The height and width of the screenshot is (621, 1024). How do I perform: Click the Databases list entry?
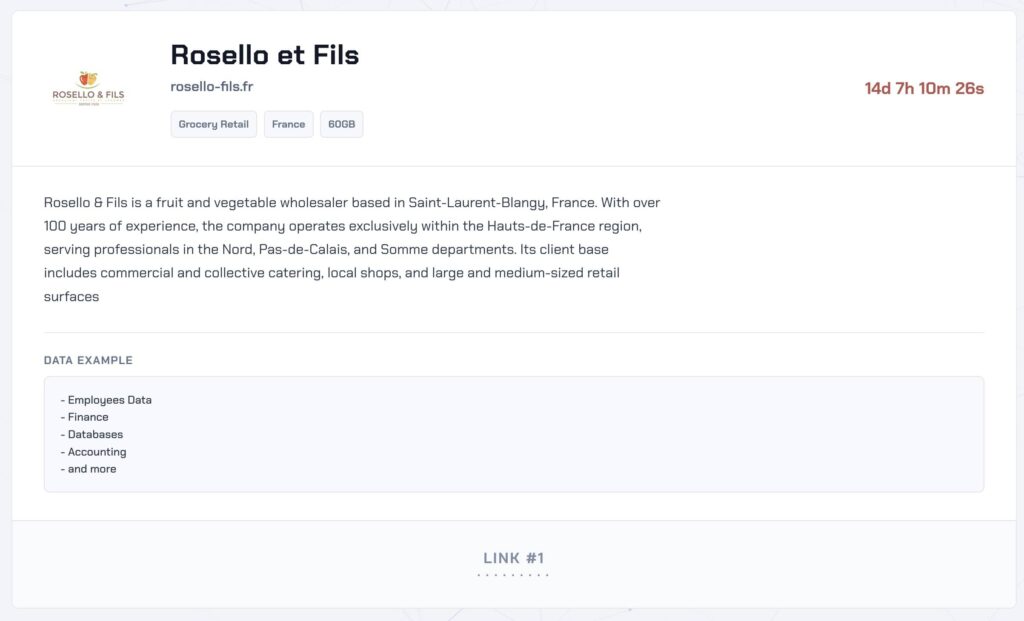pyautogui.click(x=91, y=434)
